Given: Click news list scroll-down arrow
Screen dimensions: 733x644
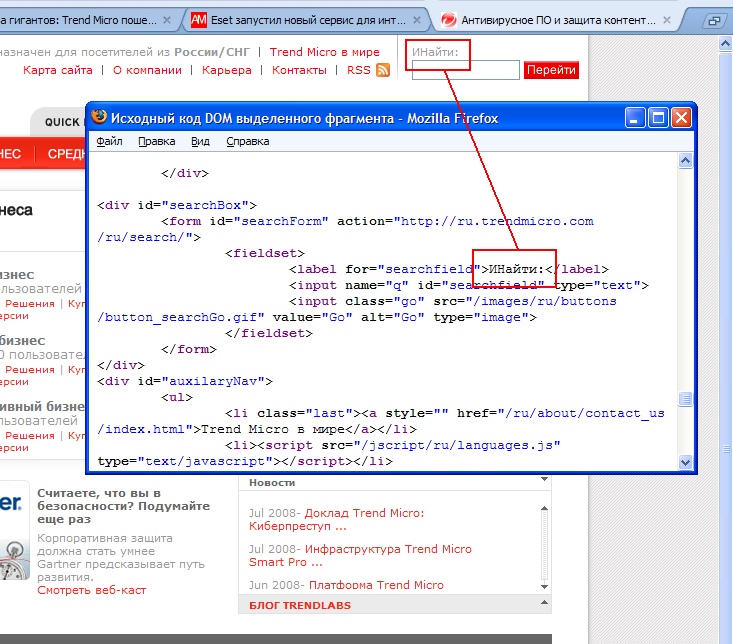Looking at the screenshot, I should [544, 587].
